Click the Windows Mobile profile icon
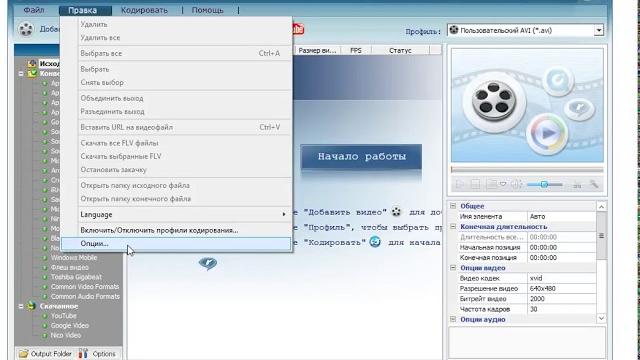Viewport: 640px width, 360px height. point(45,258)
